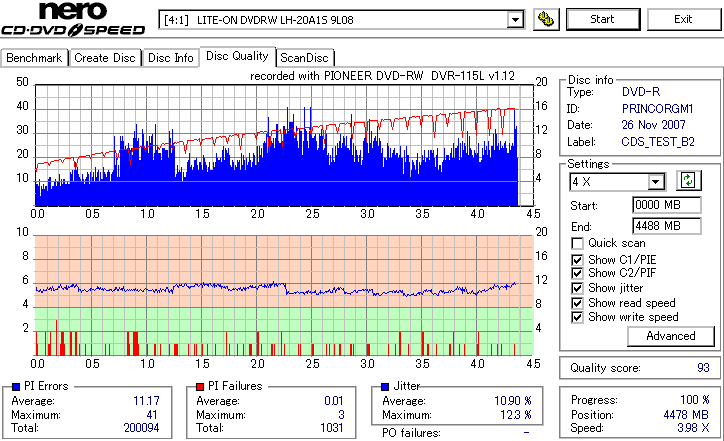This screenshot has width=724, height=441.
Task: Click the PI Failures average 0.01
Action: point(333,401)
